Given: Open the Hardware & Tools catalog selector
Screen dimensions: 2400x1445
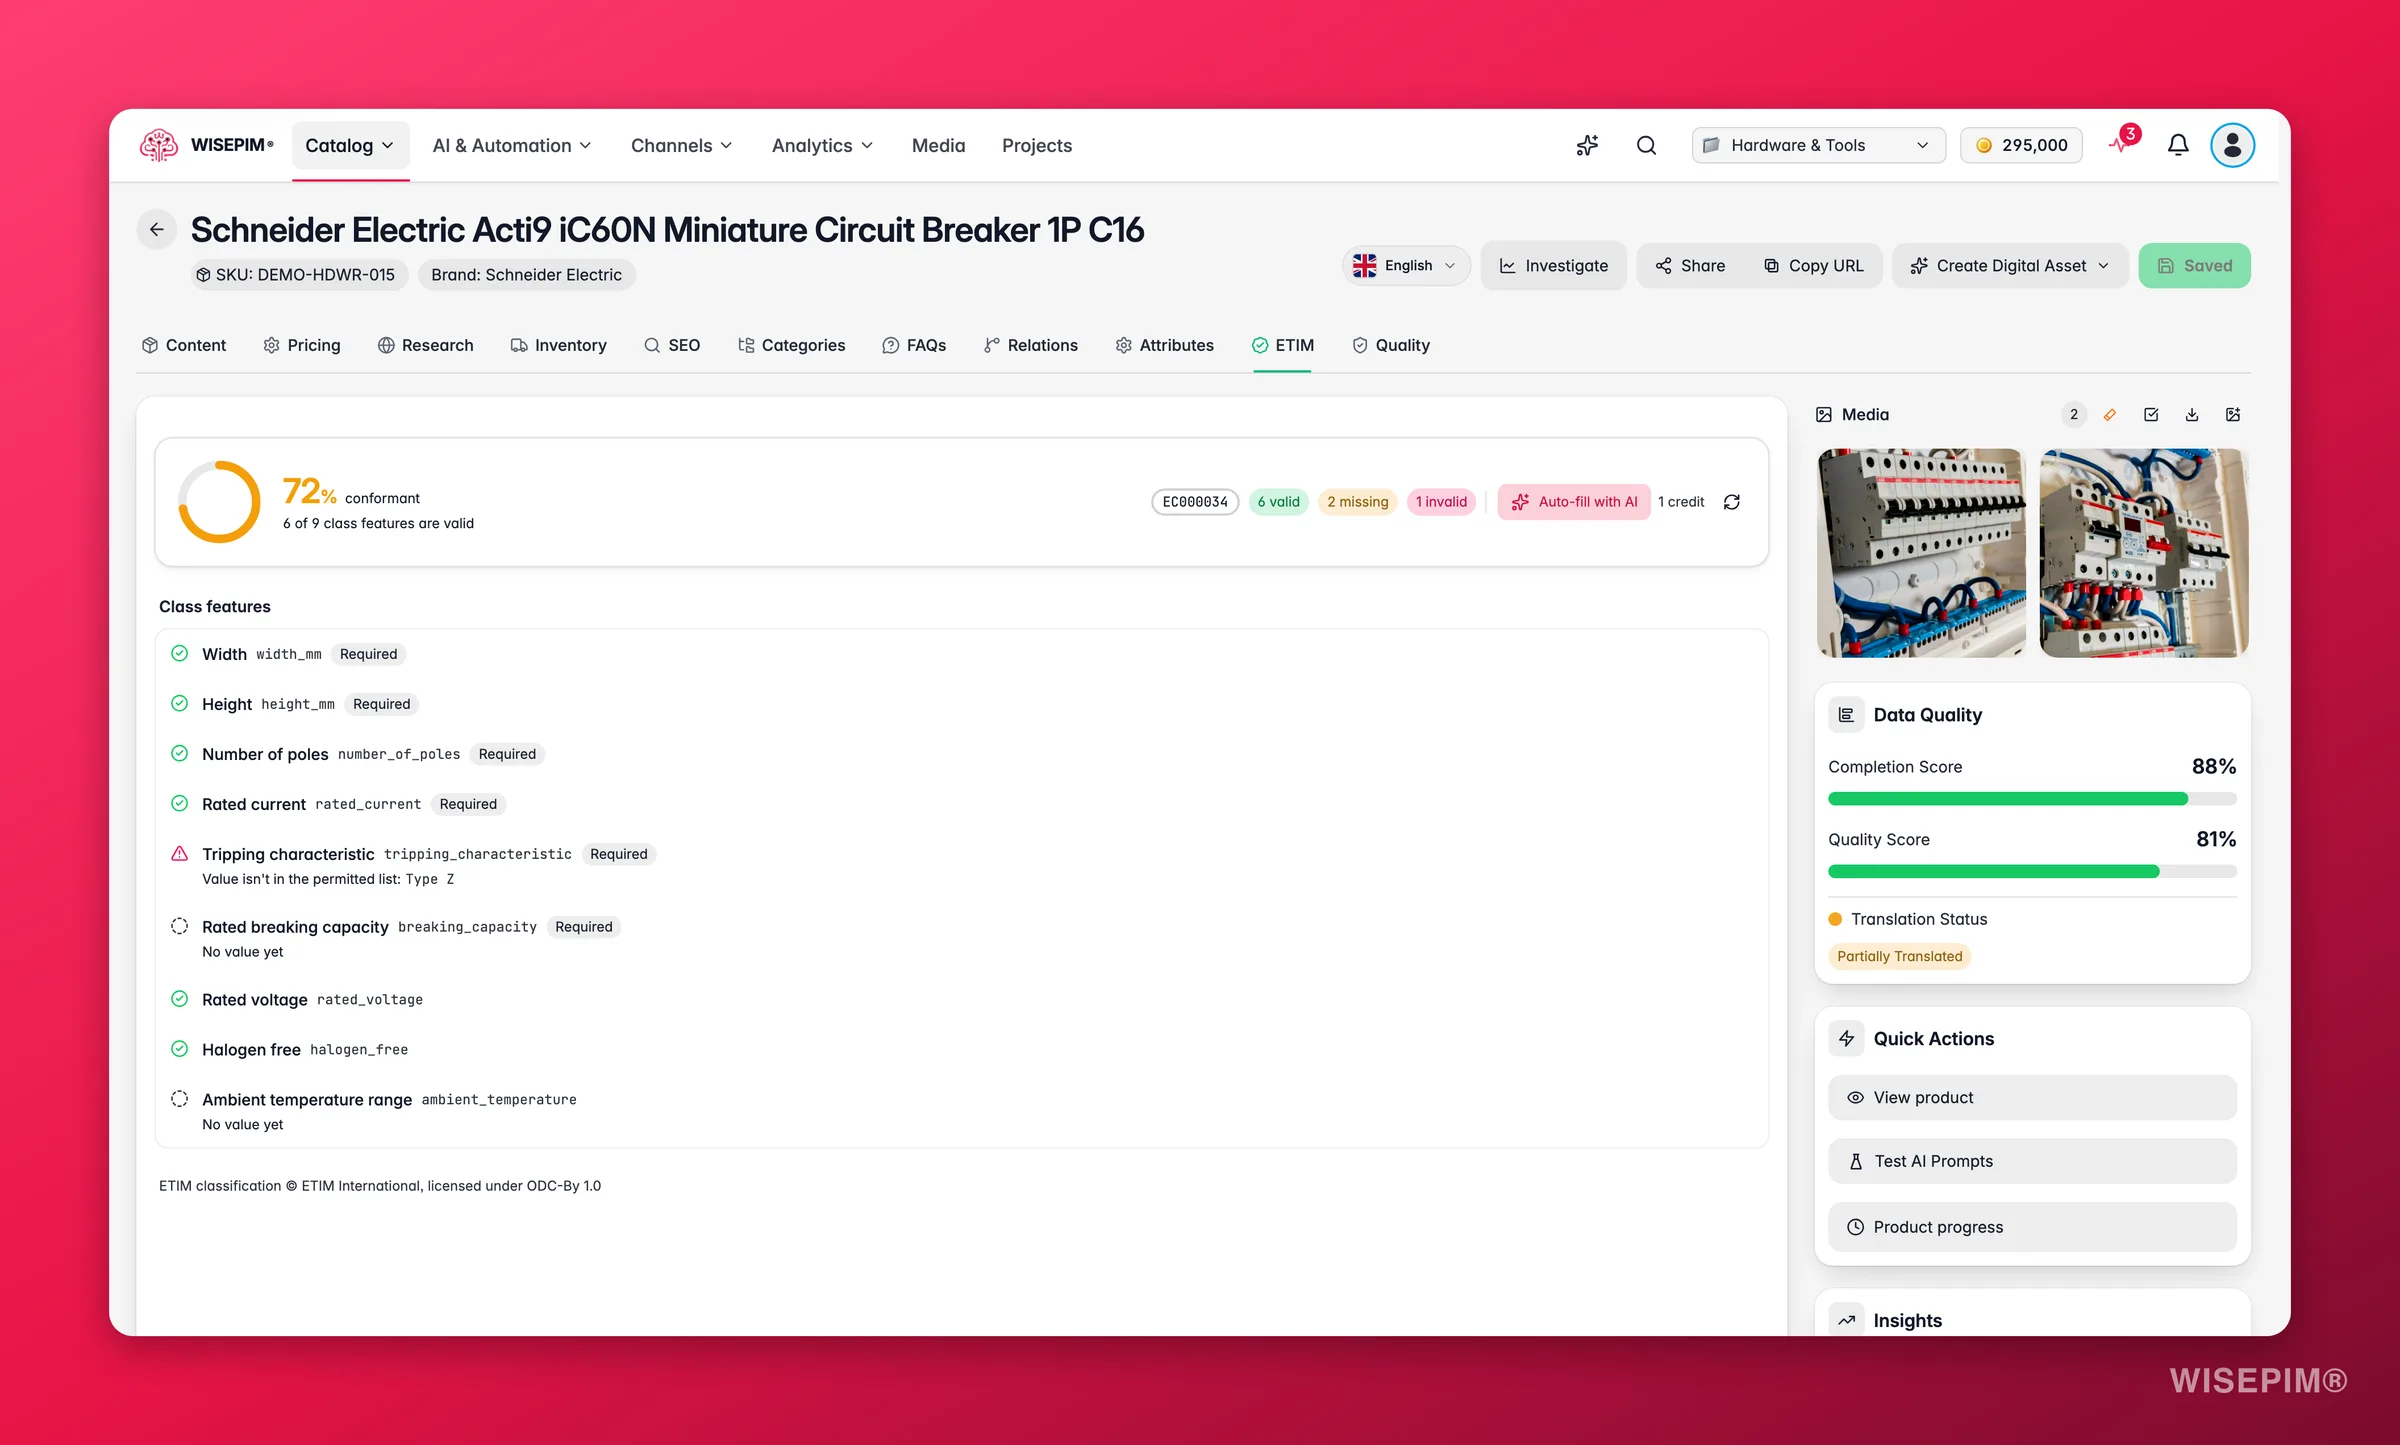Looking at the screenshot, I should (x=1818, y=145).
